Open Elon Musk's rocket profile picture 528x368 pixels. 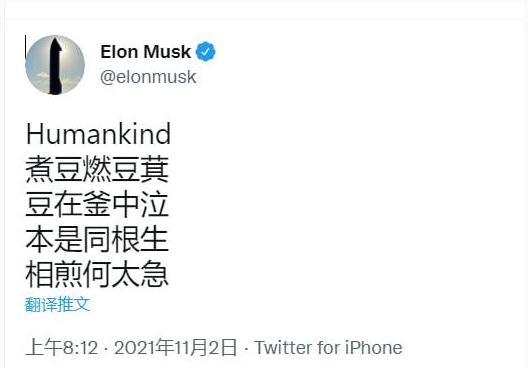55,65
